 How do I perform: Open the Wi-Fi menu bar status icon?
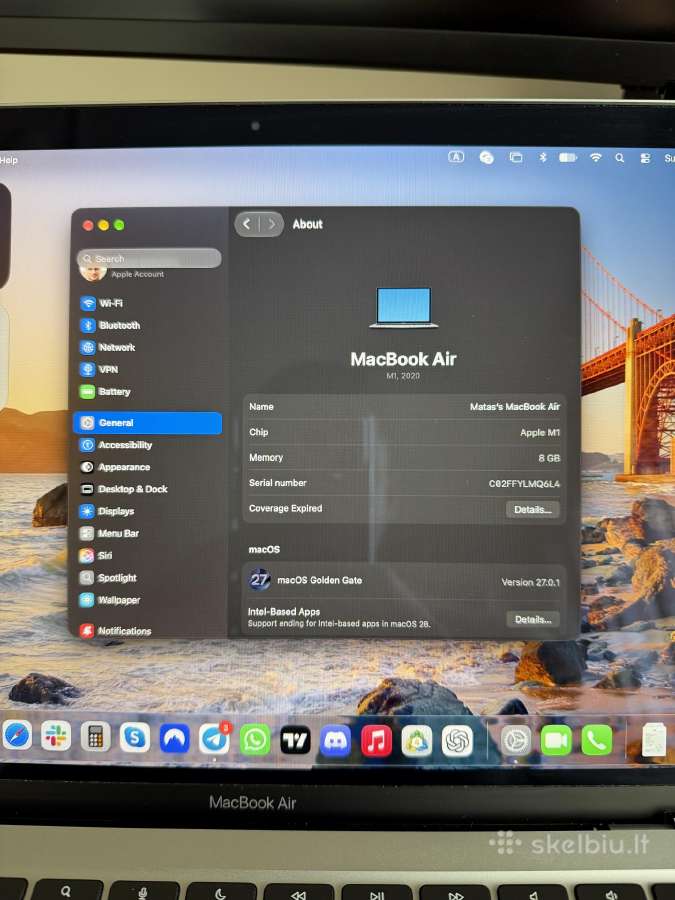pyautogui.click(x=596, y=157)
